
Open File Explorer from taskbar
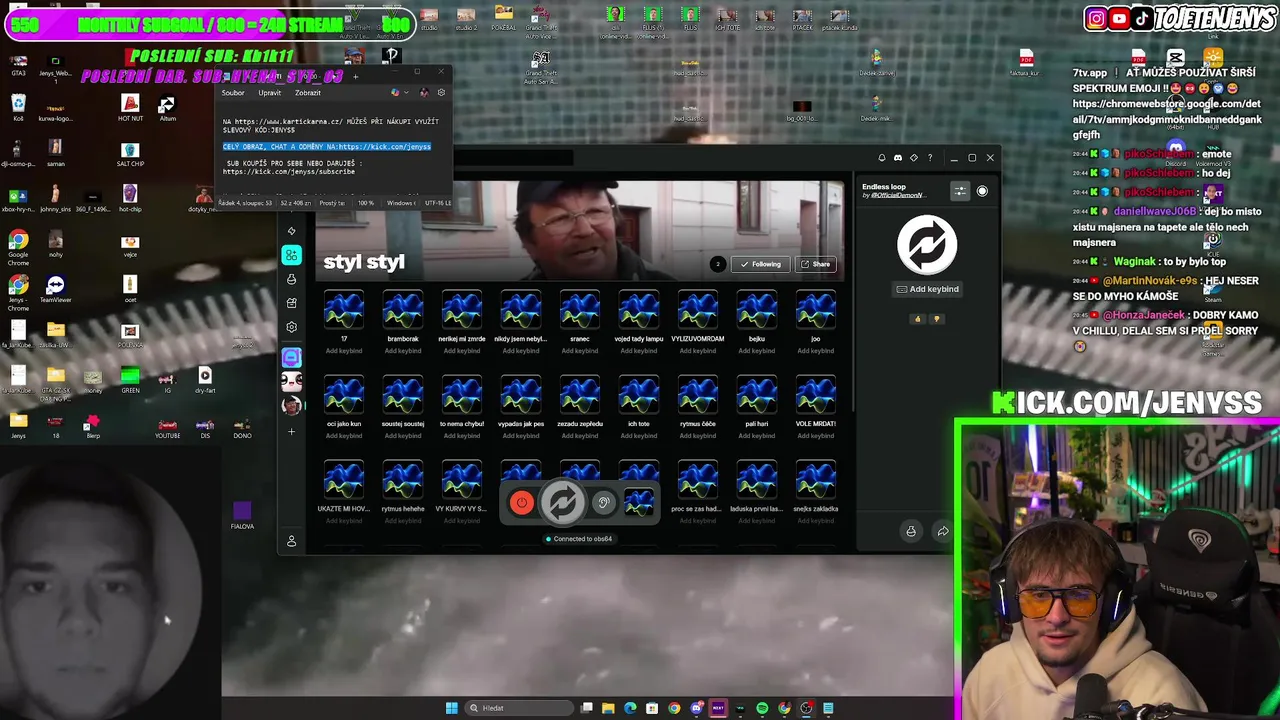608,708
